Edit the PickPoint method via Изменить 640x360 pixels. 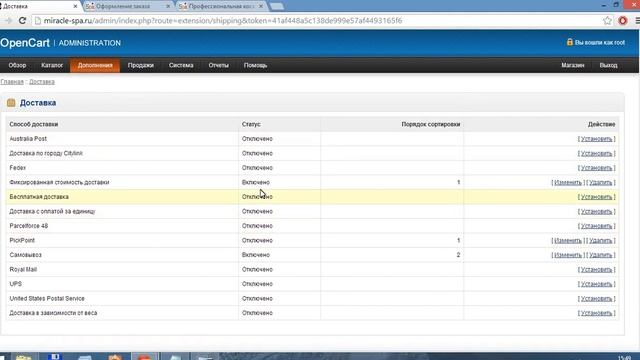click(x=568, y=240)
